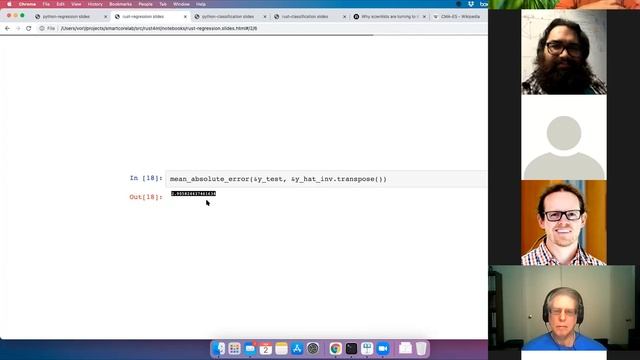640x360 pixels.
Task: Click the address bar URL field
Action: 261,29
